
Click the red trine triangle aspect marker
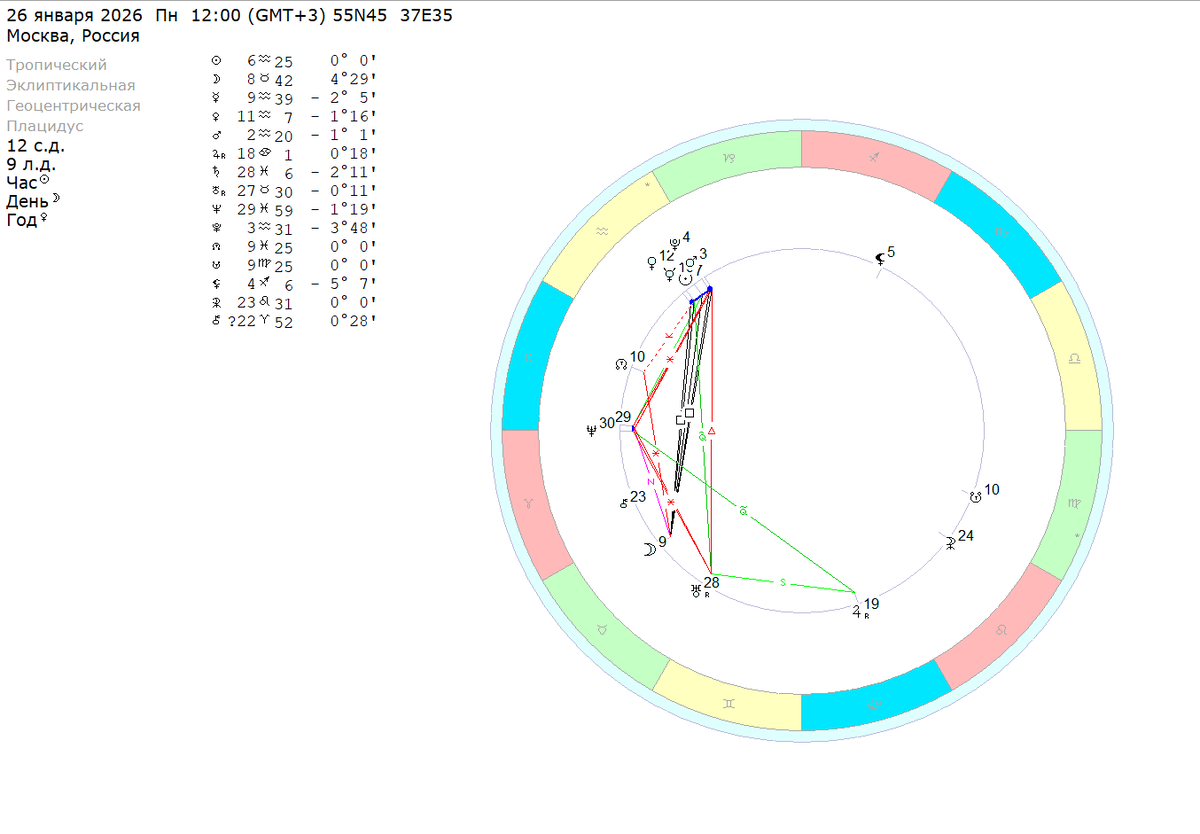[x=713, y=430]
